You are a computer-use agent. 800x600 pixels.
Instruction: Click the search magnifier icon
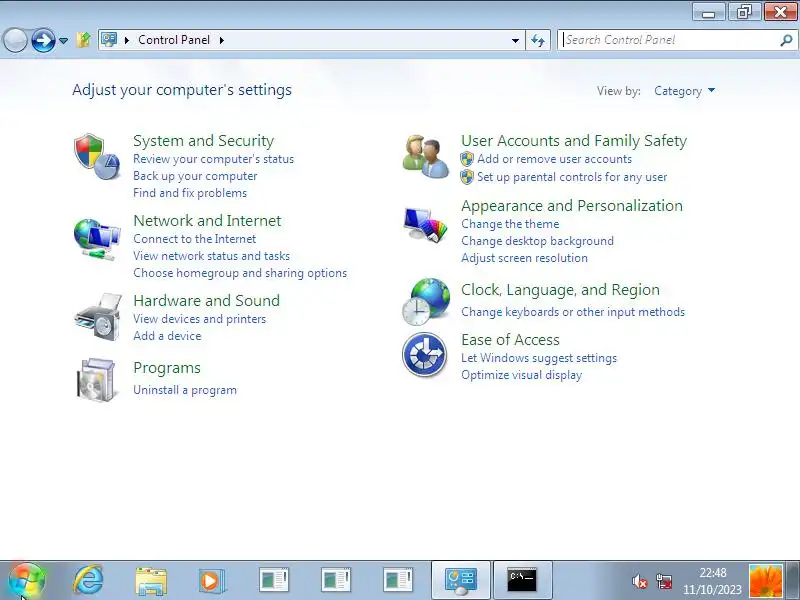[x=786, y=40]
